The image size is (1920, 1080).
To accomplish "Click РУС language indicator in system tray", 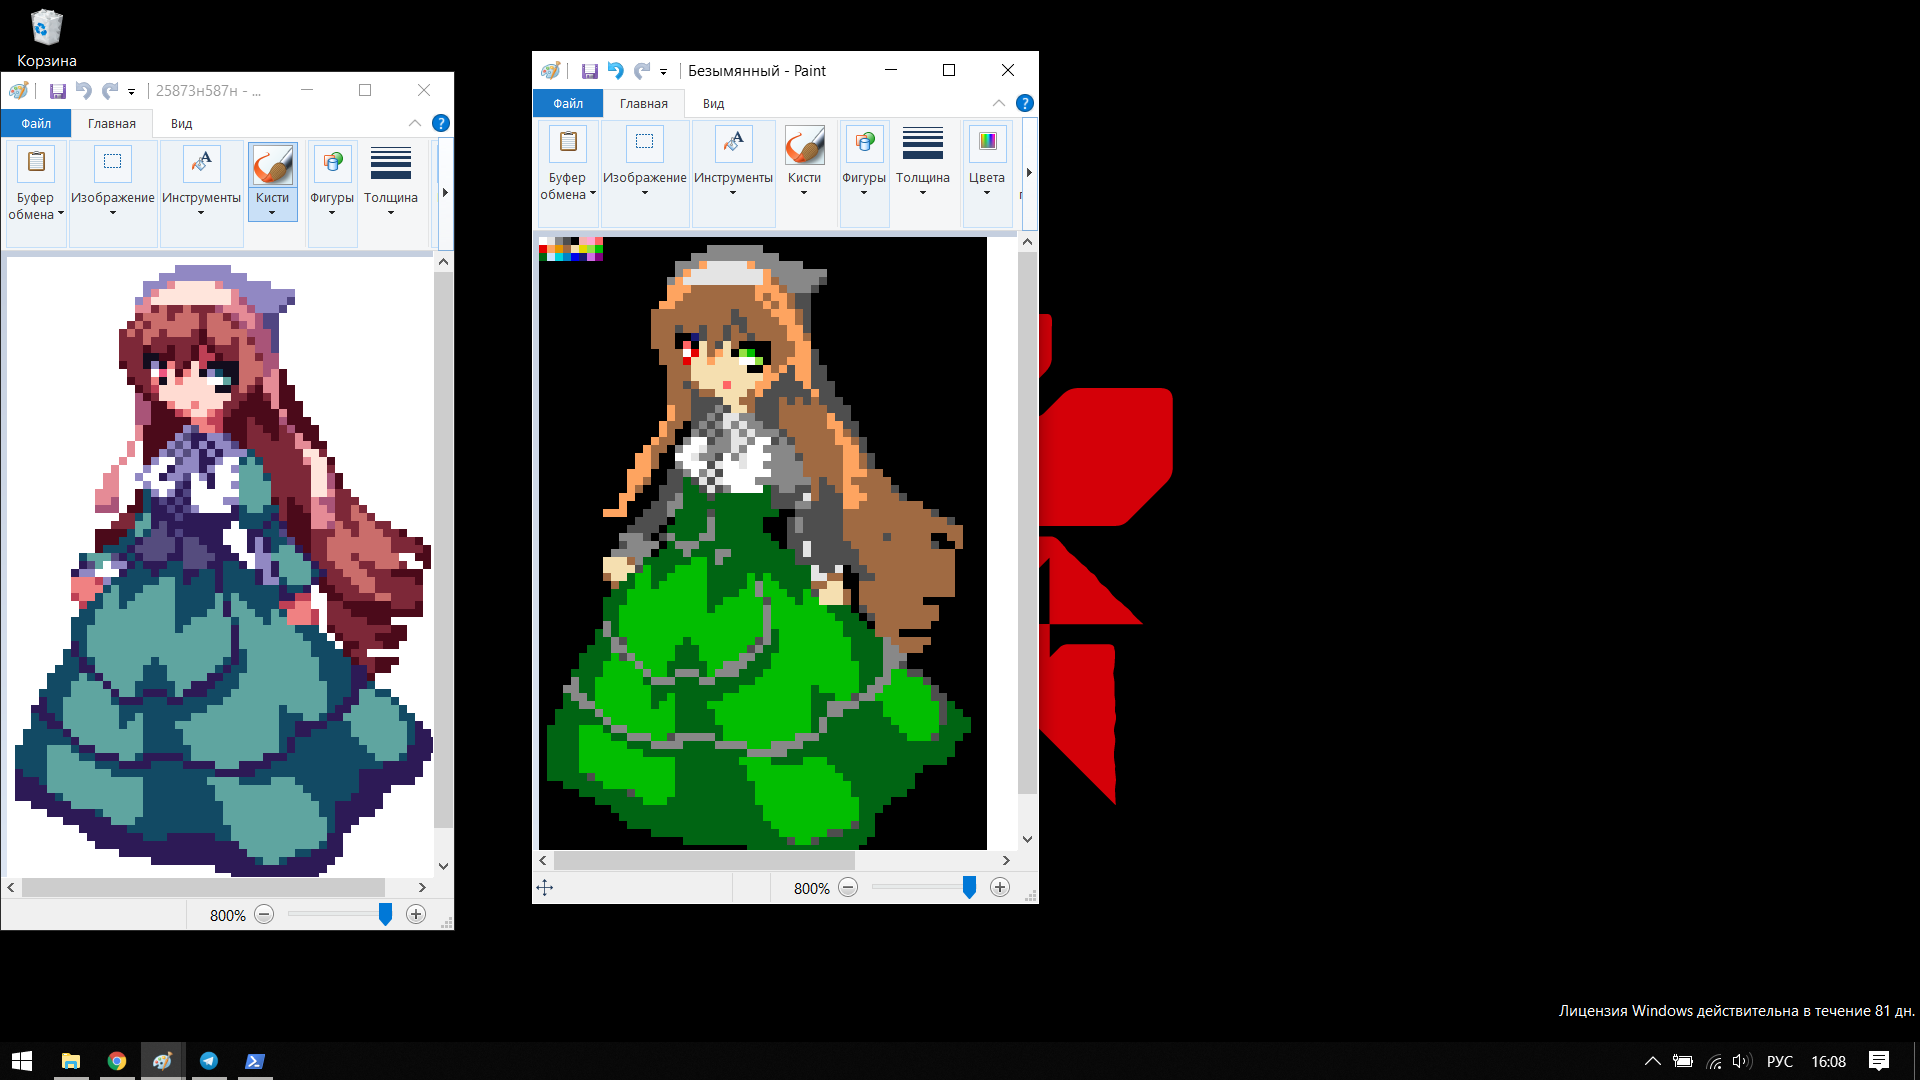I will tap(1779, 1061).
